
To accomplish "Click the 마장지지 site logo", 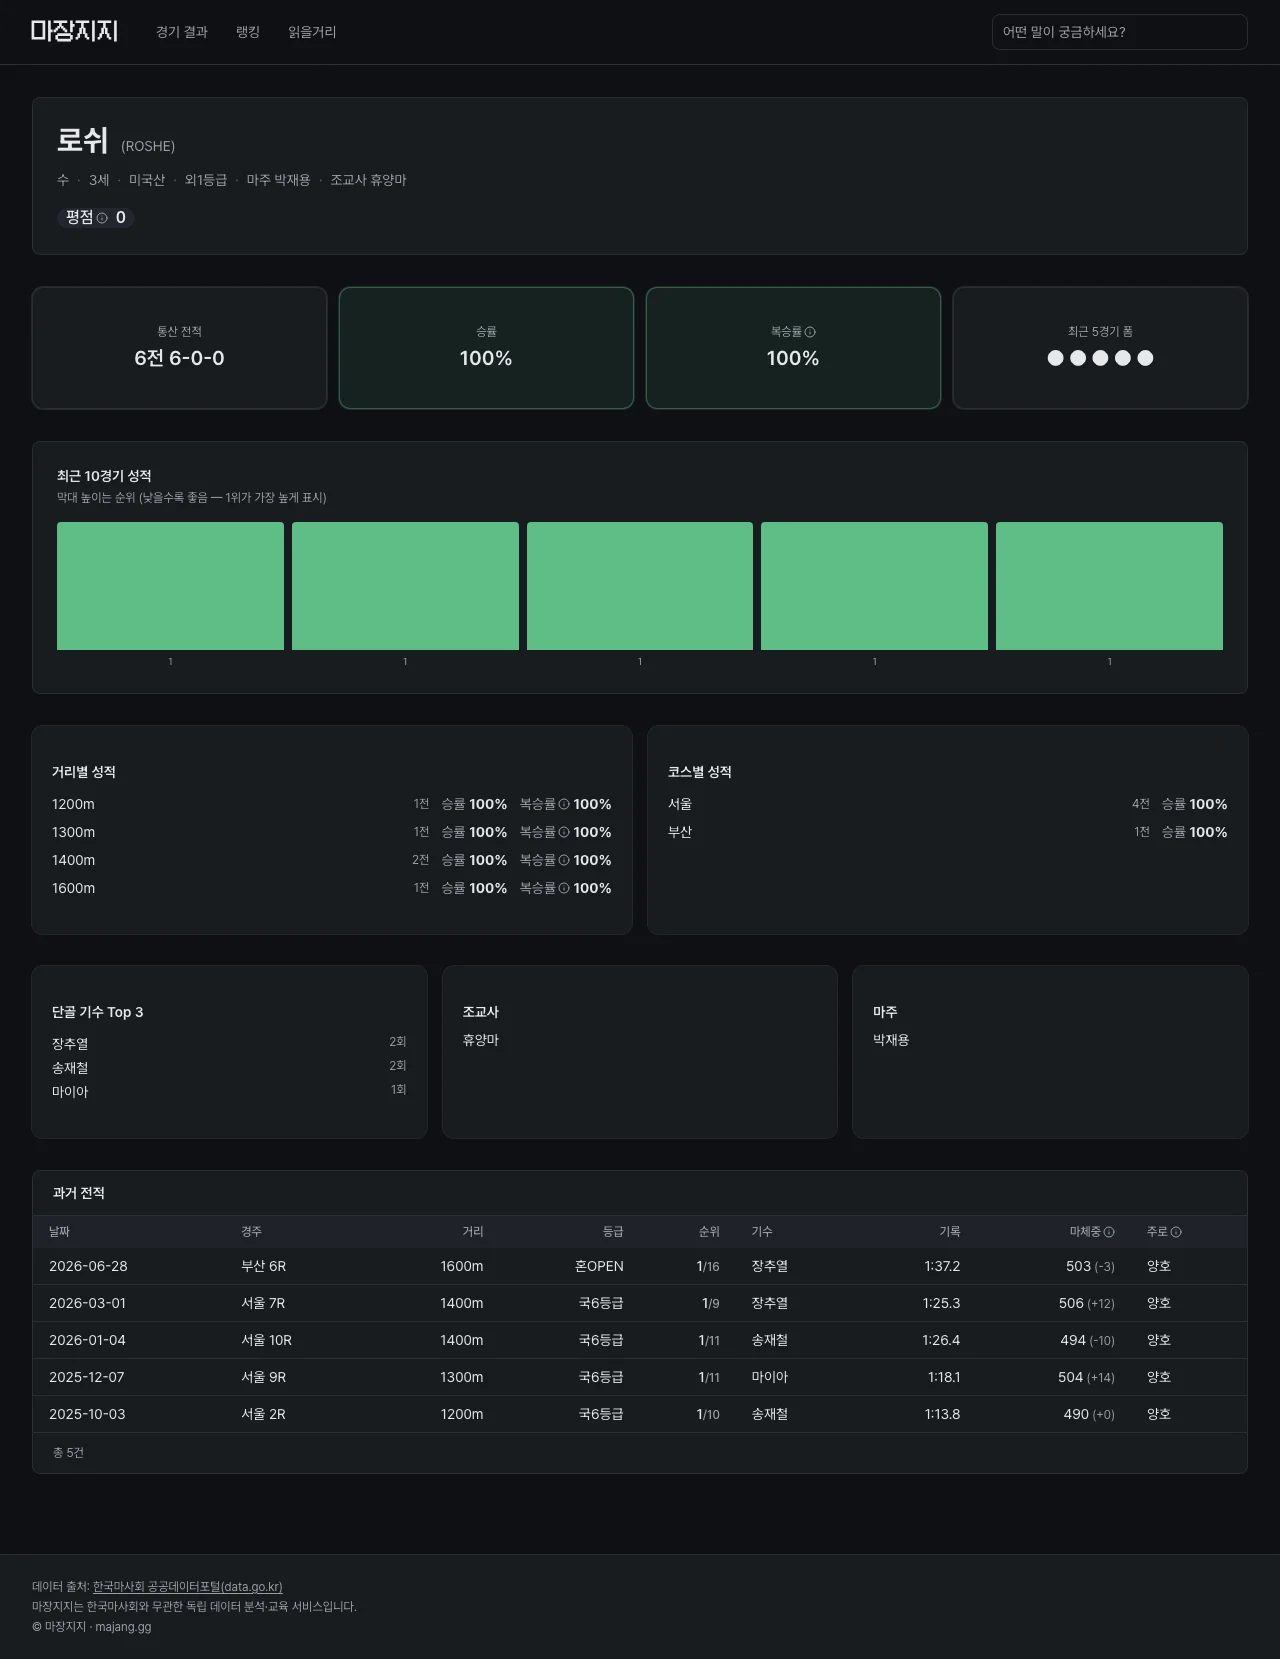I will click(74, 31).
